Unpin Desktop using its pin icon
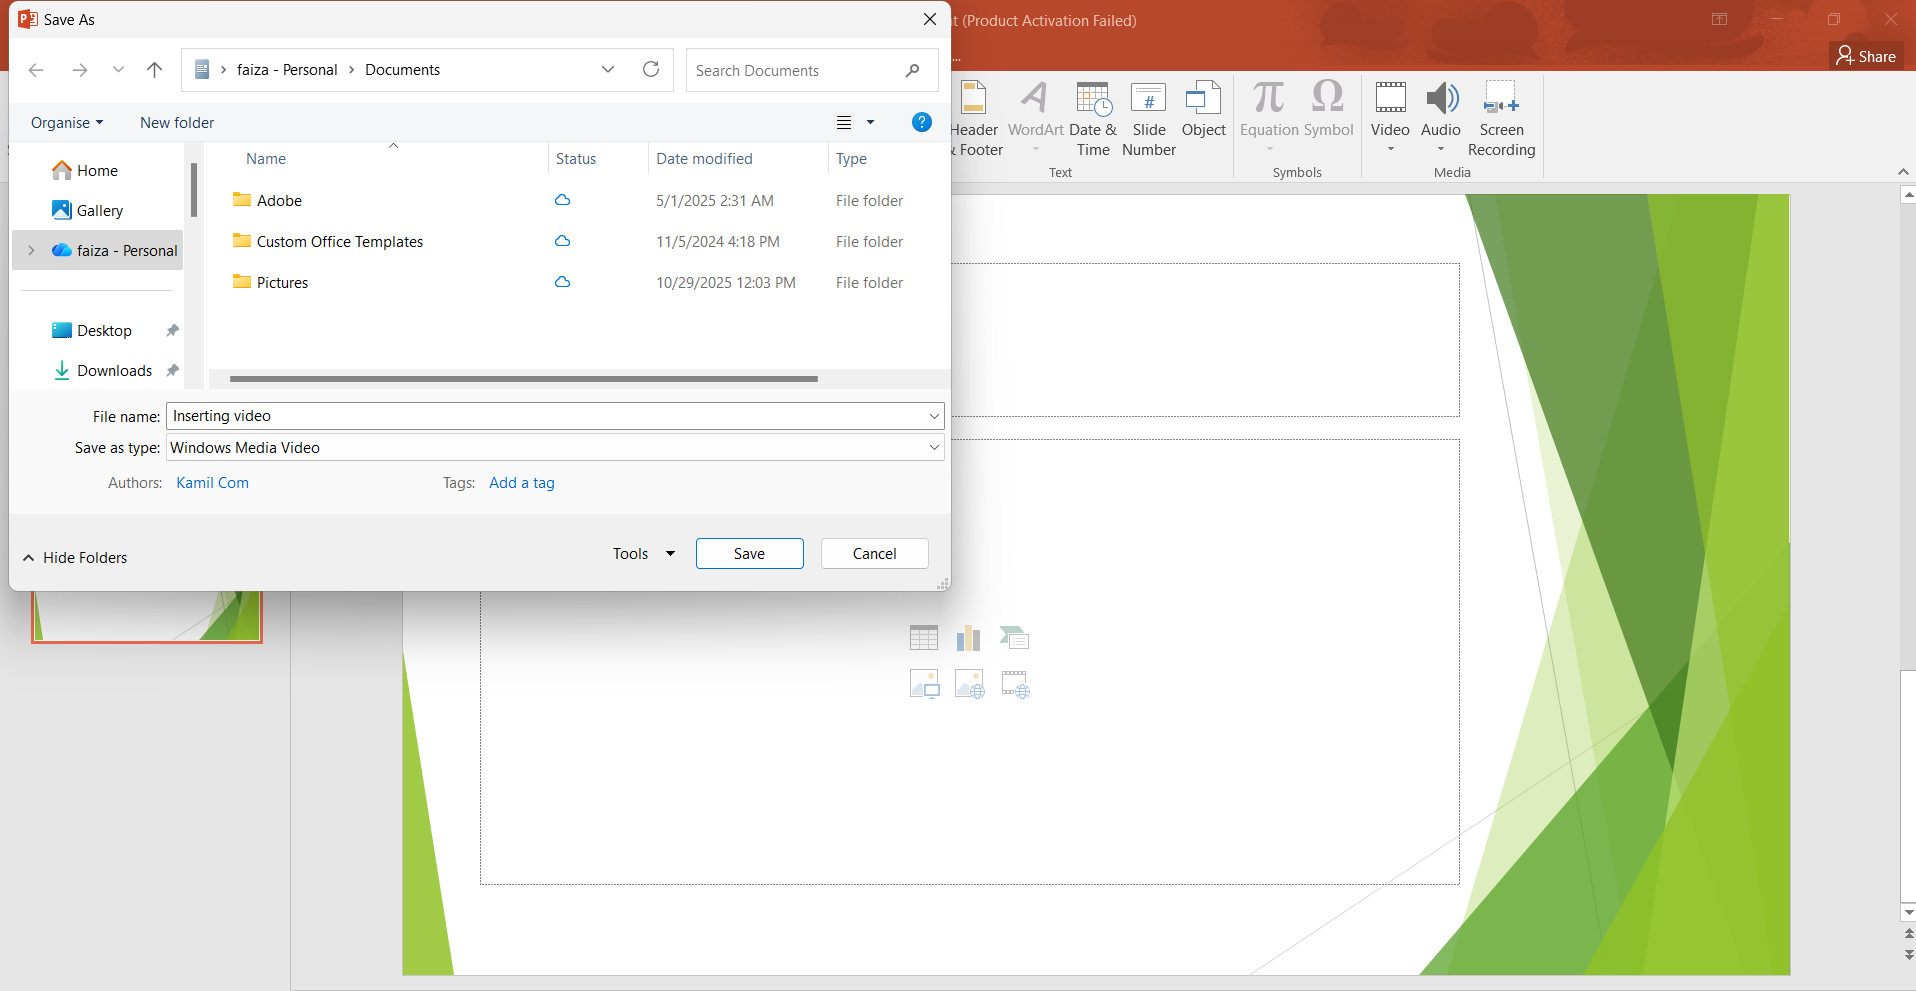Screen dimensions: 1916x991 coord(172,330)
